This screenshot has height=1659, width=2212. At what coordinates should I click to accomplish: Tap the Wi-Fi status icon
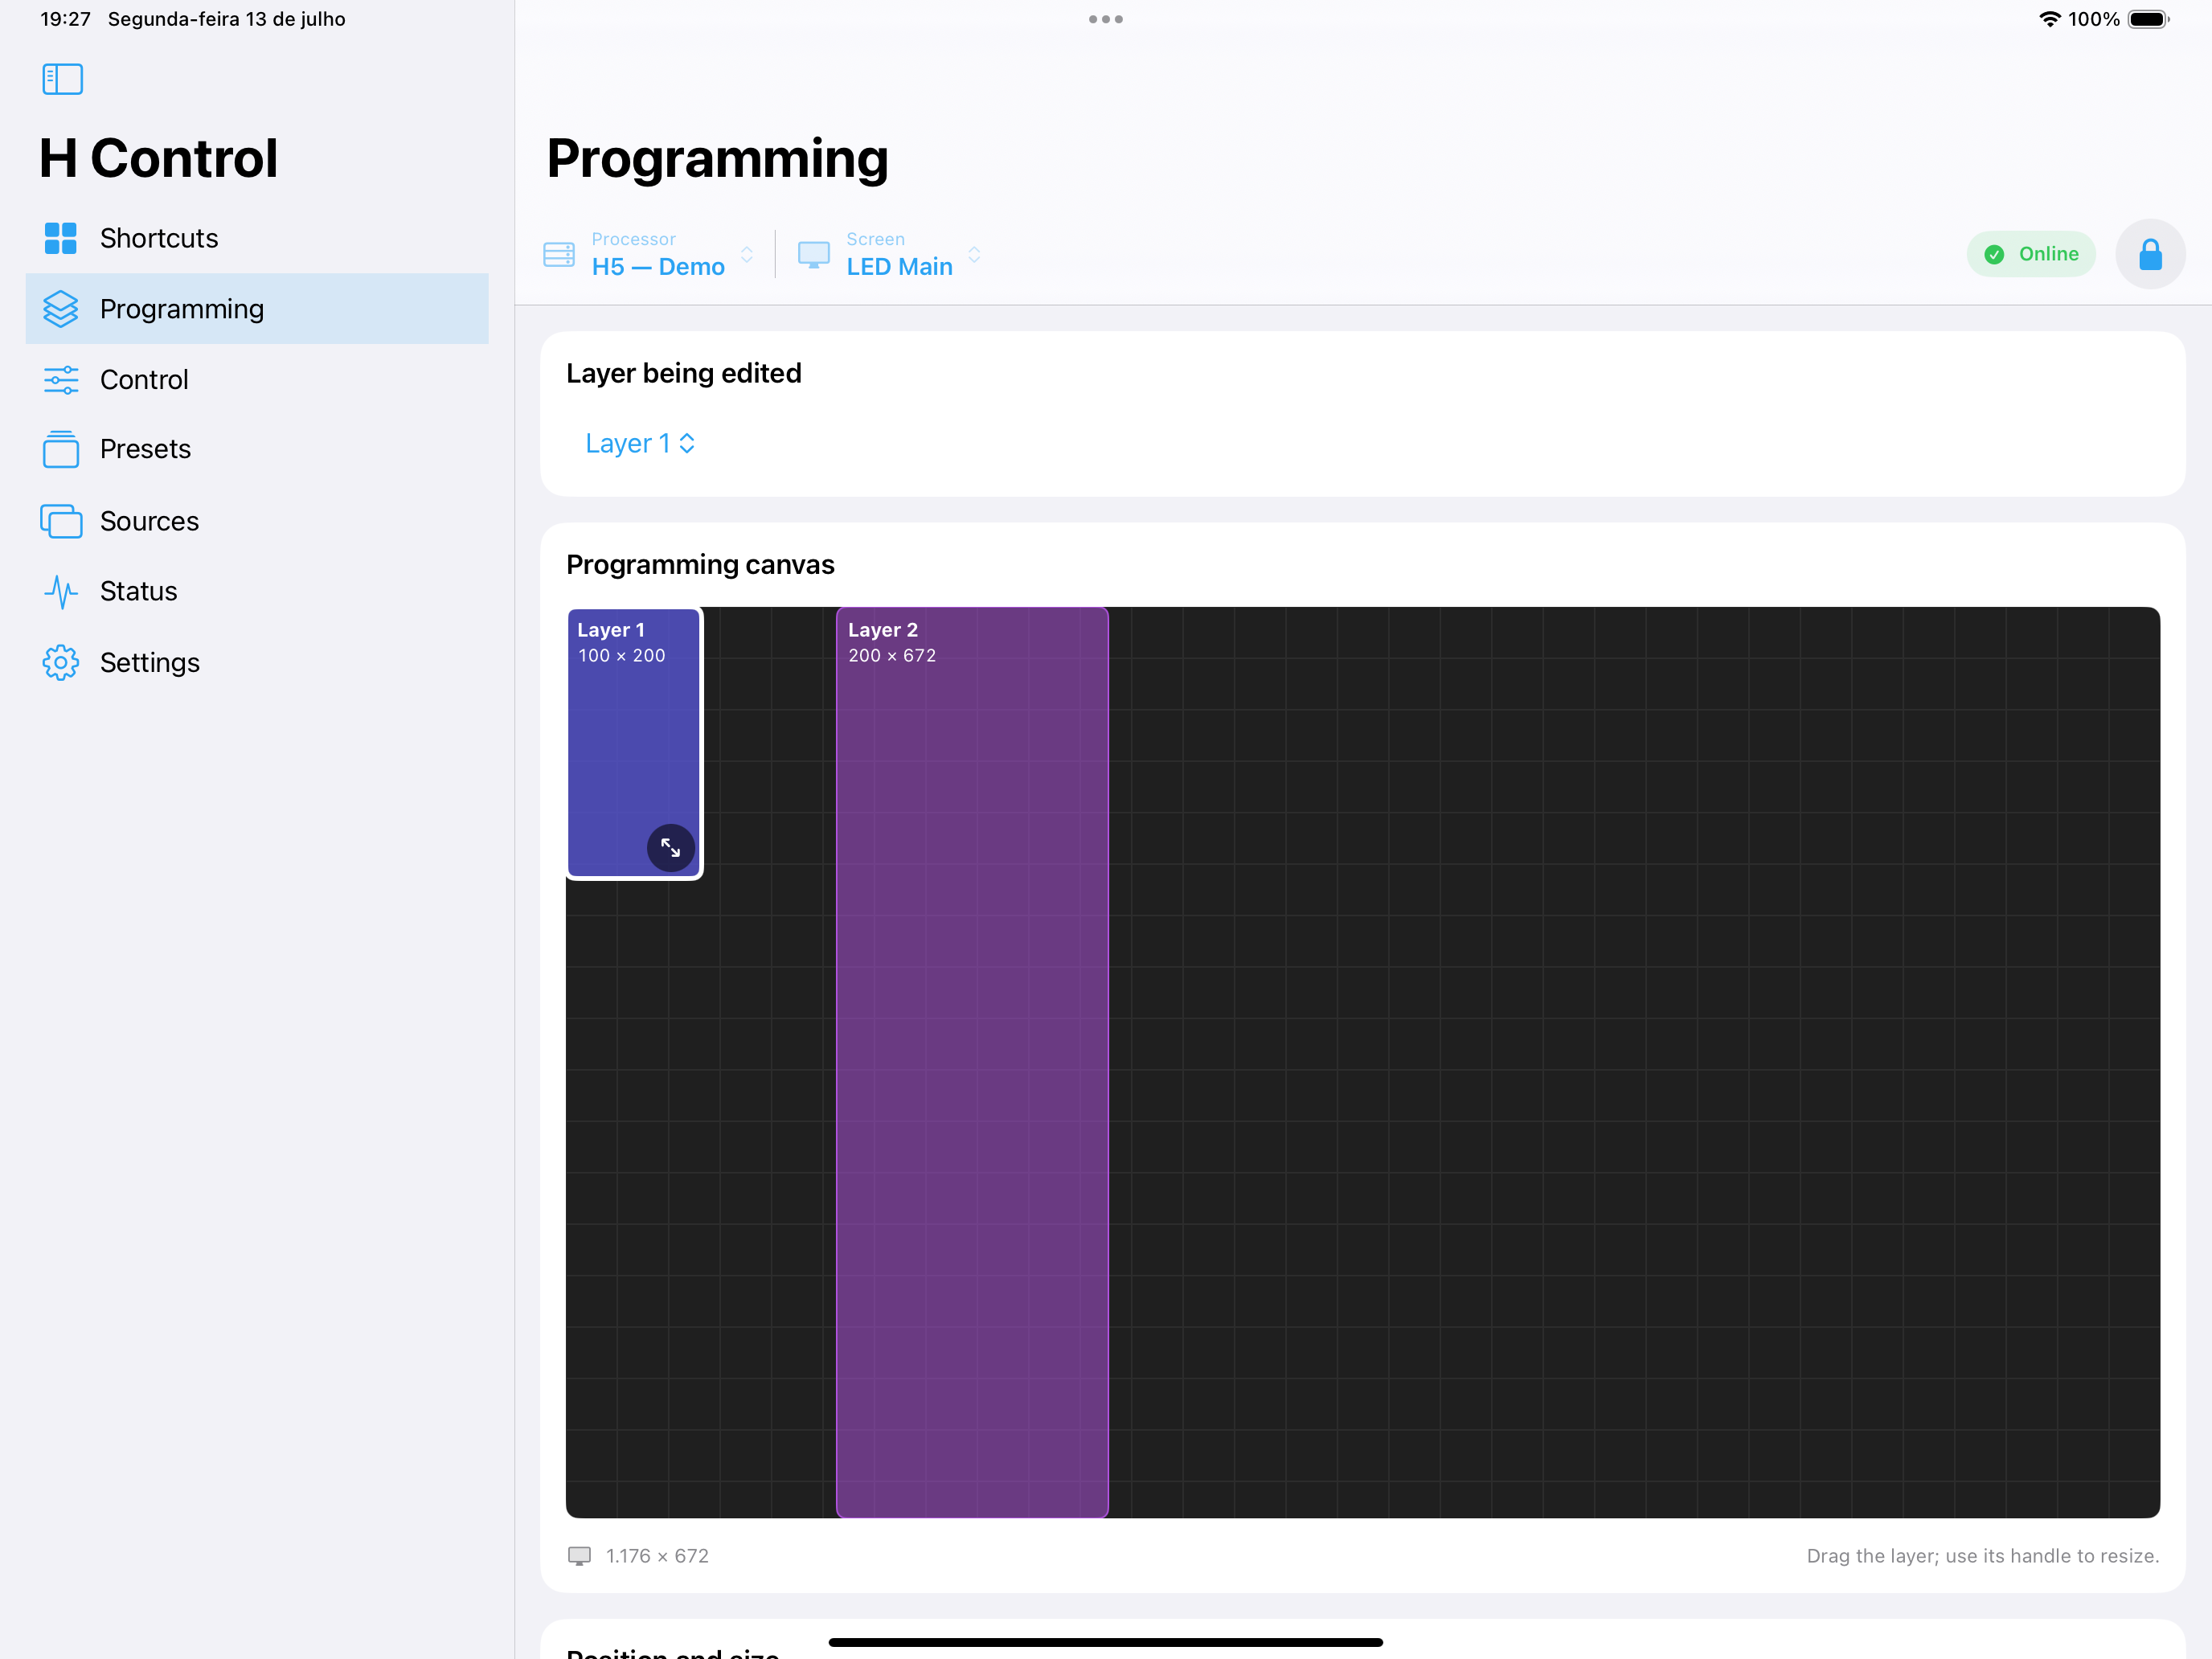point(2050,19)
